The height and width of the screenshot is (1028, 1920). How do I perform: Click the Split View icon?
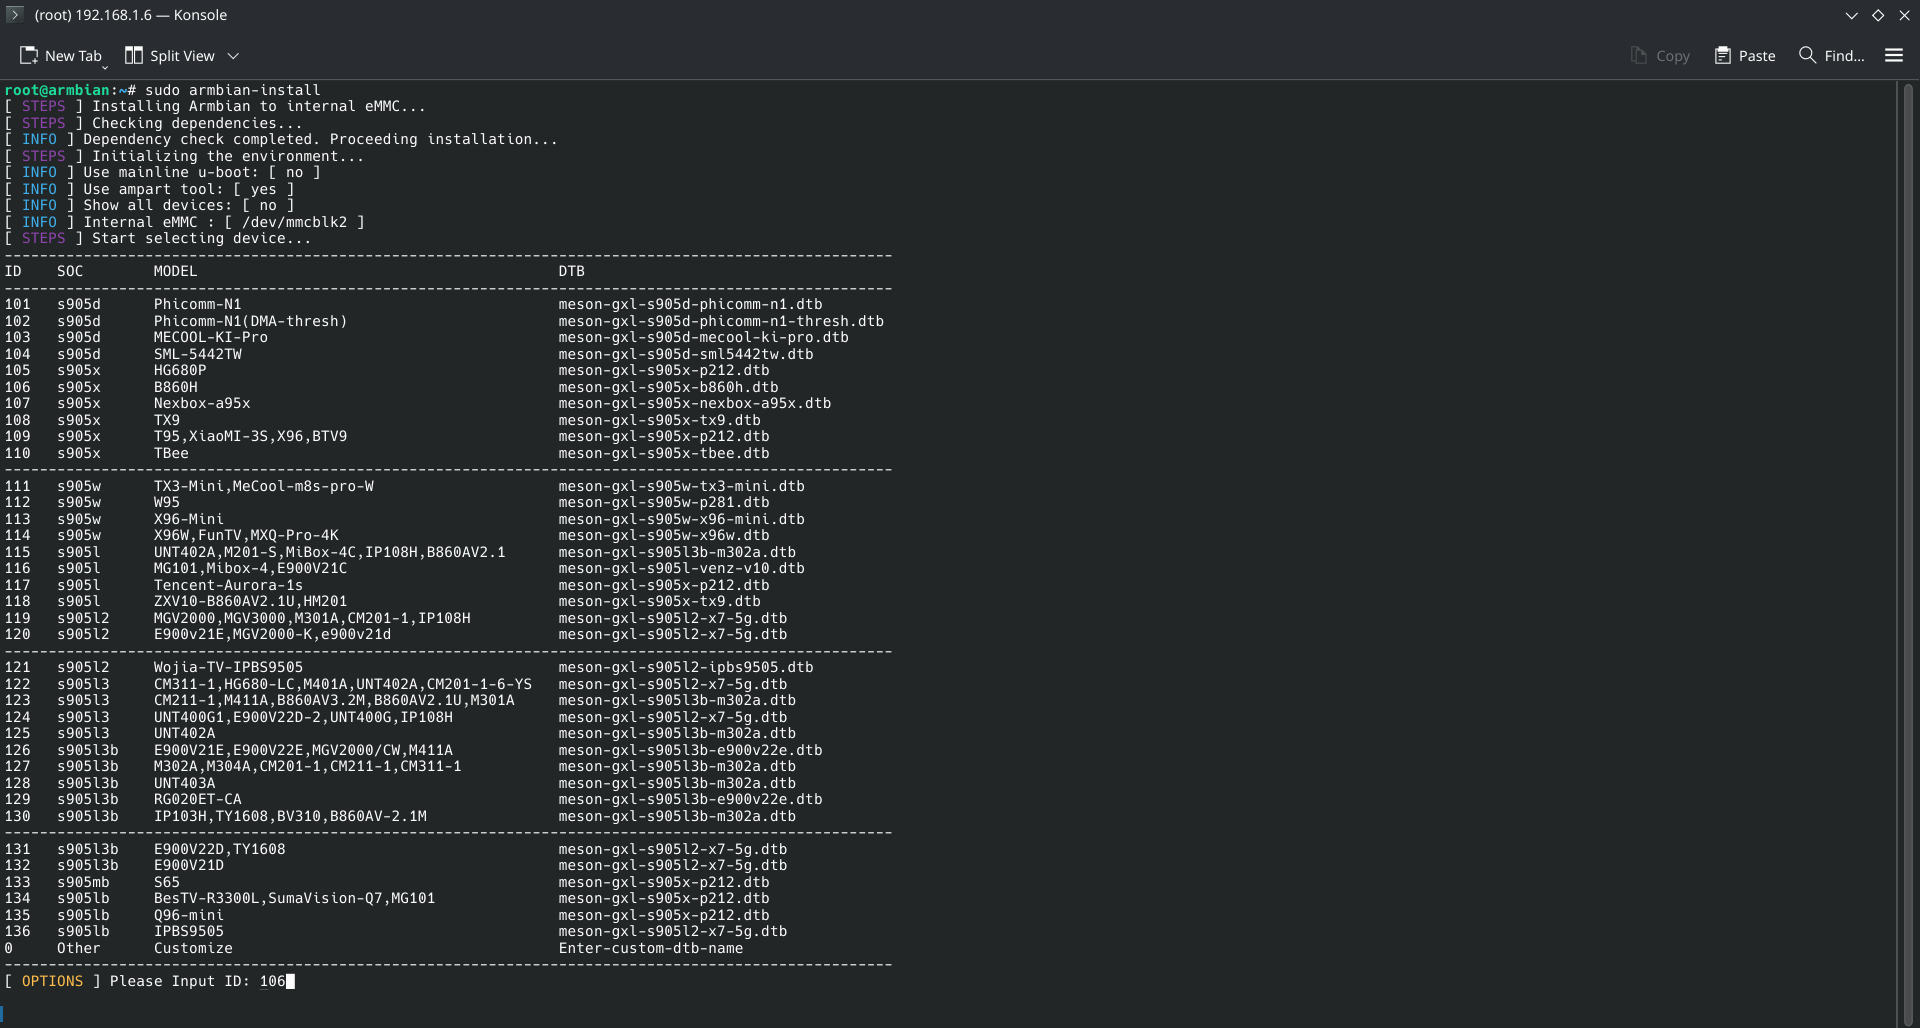coord(134,56)
